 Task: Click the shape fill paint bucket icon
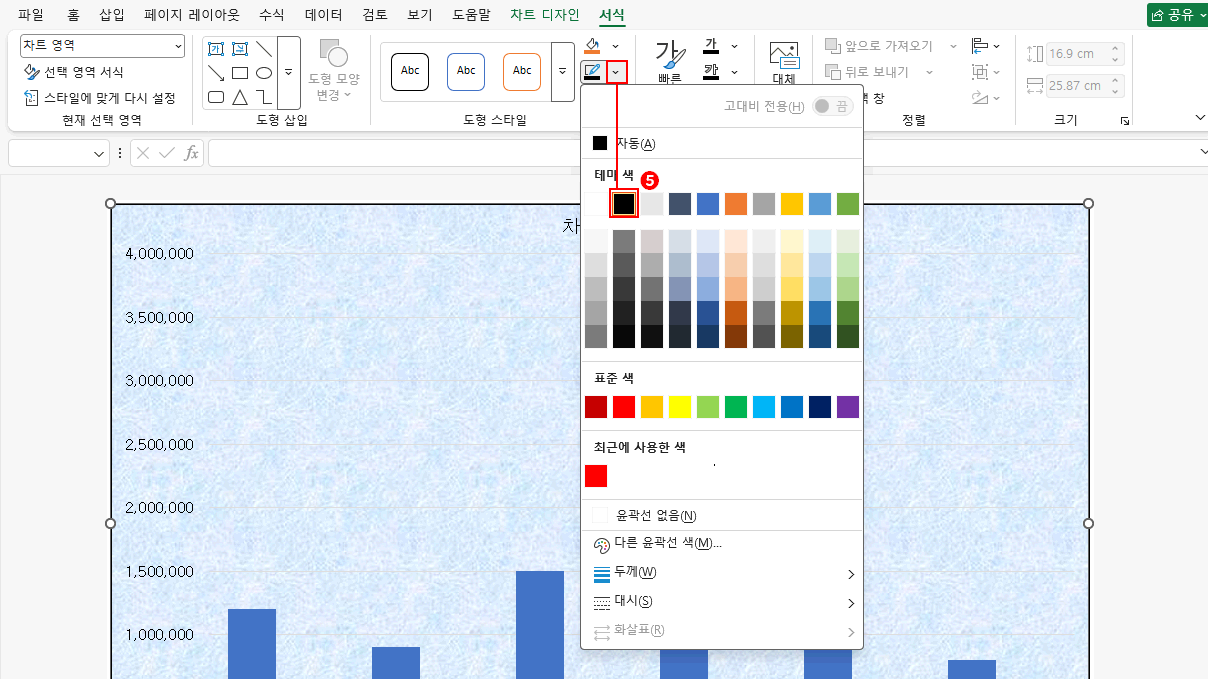592,46
